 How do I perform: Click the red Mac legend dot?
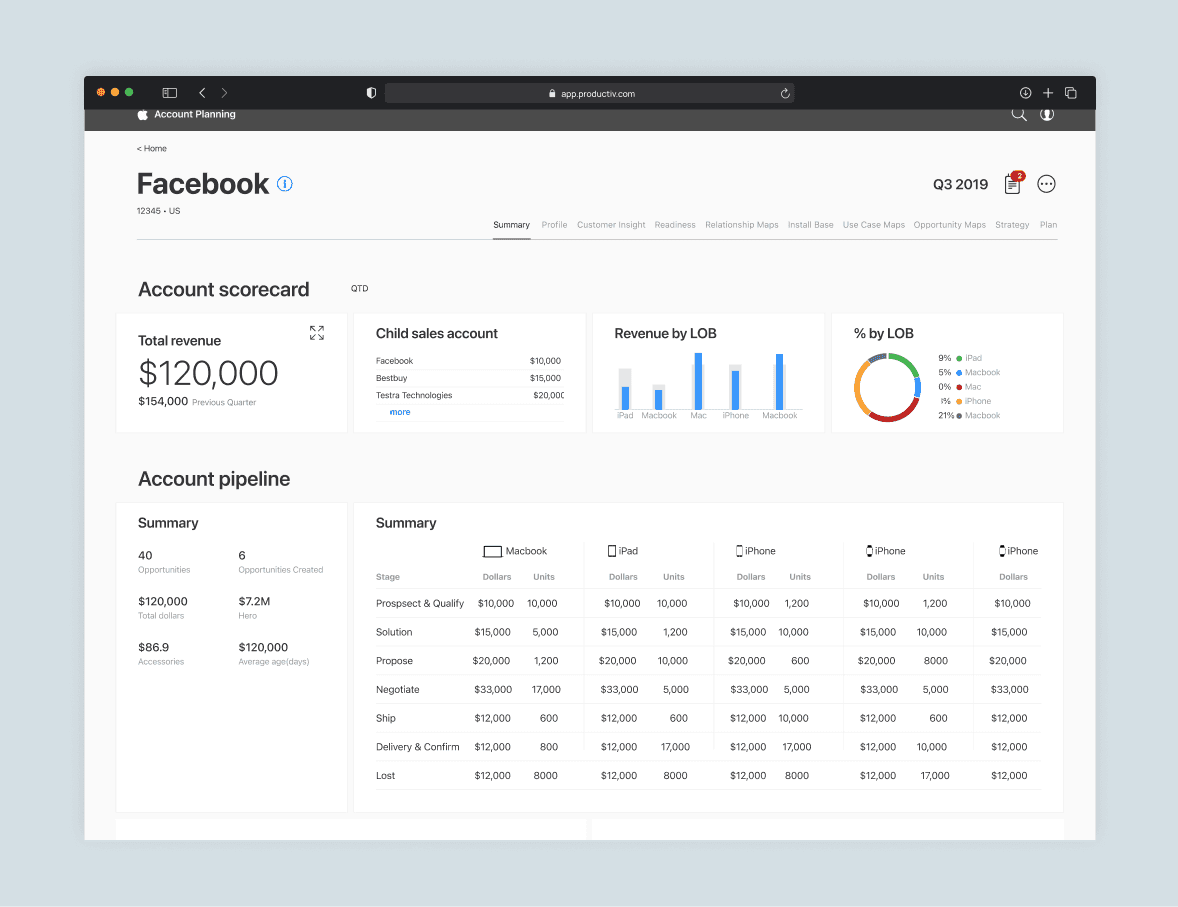(959, 387)
